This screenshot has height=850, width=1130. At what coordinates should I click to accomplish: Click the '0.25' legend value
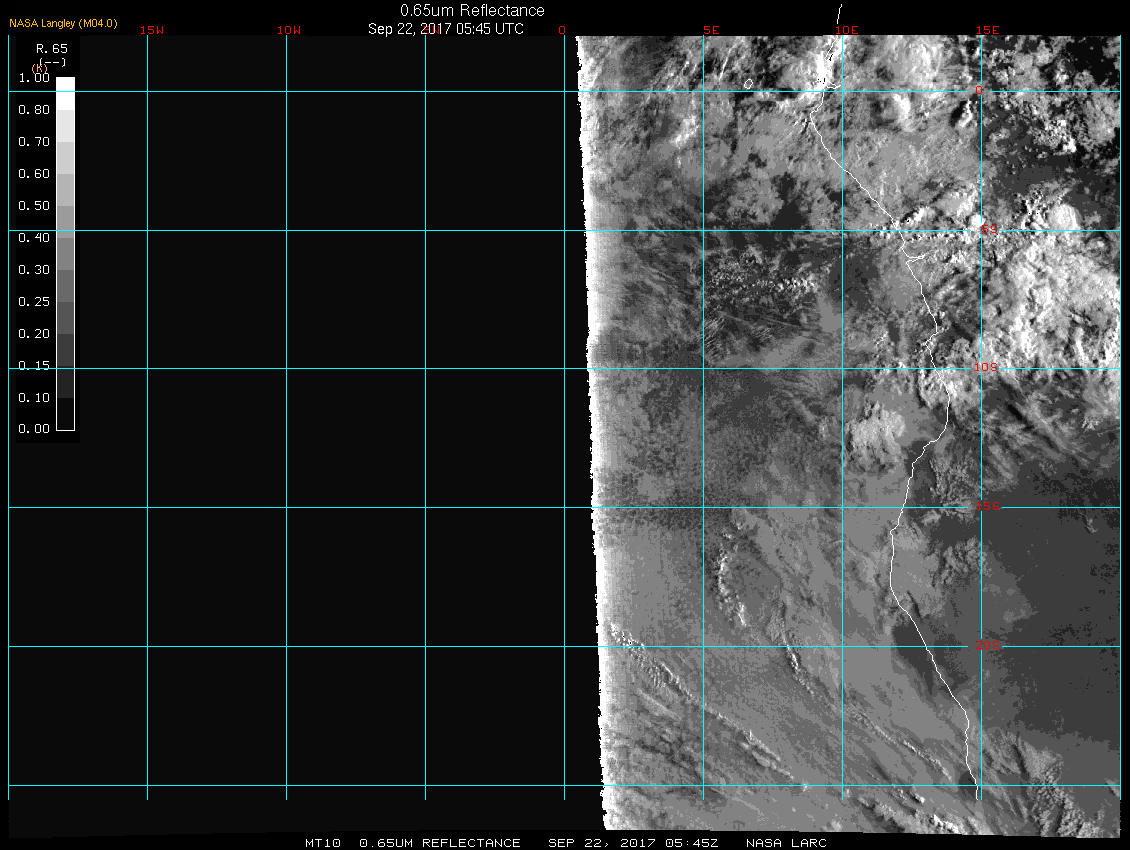pos(34,301)
